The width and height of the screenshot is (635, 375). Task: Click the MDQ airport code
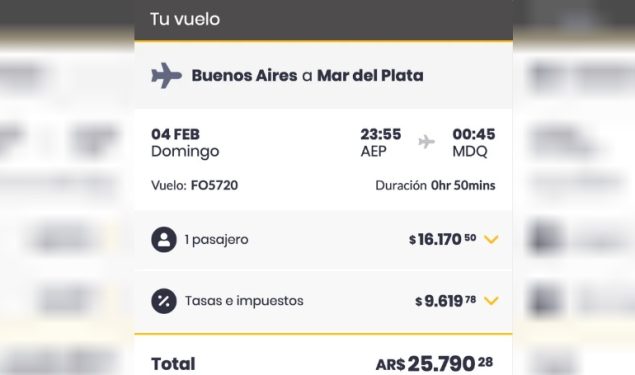pos(470,151)
